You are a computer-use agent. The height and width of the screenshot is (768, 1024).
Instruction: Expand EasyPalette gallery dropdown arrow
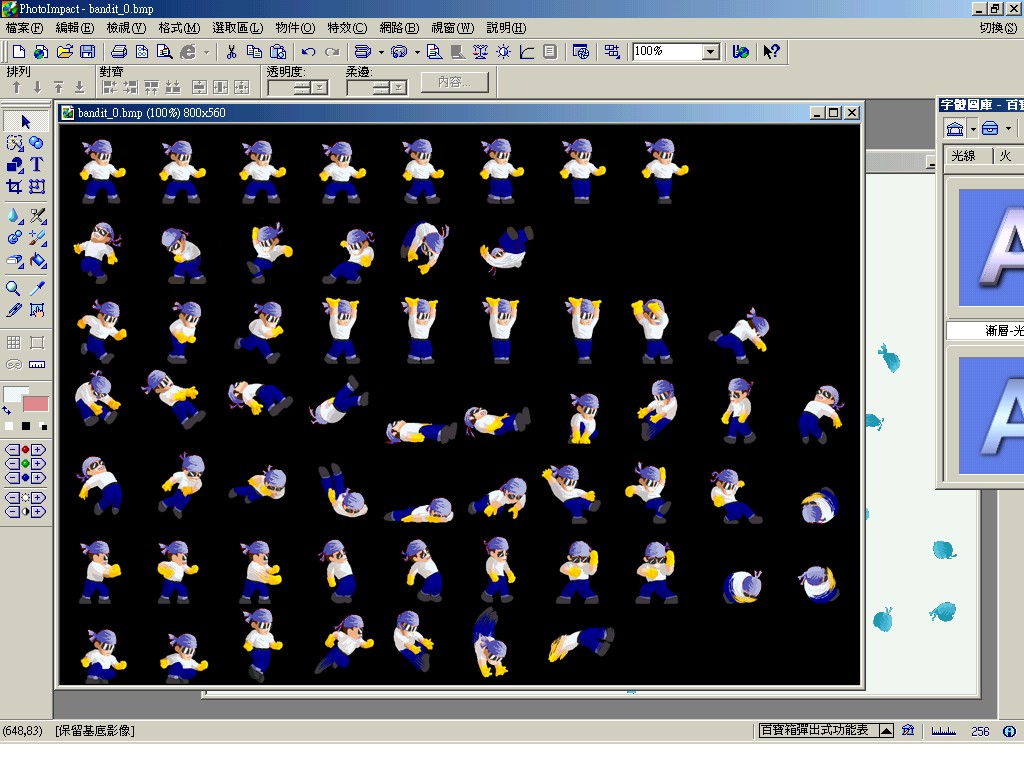click(x=973, y=129)
